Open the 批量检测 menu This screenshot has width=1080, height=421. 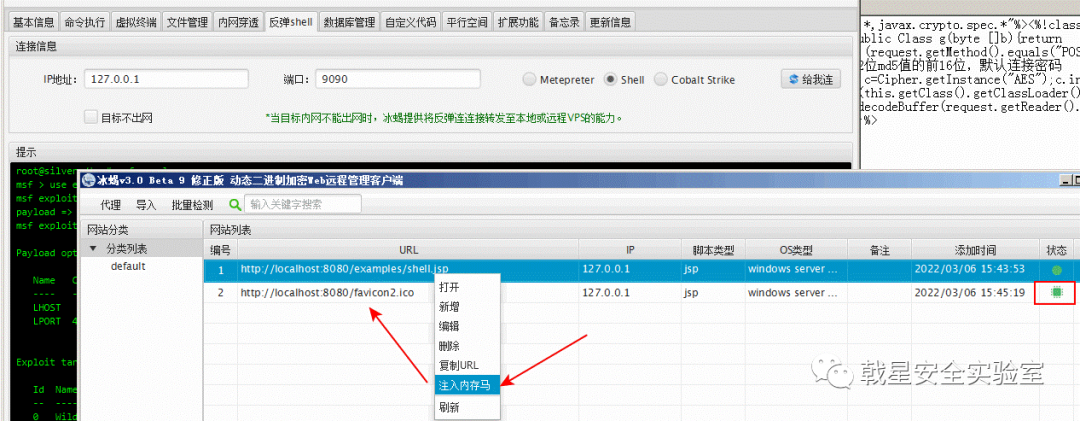[x=192, y=205]
